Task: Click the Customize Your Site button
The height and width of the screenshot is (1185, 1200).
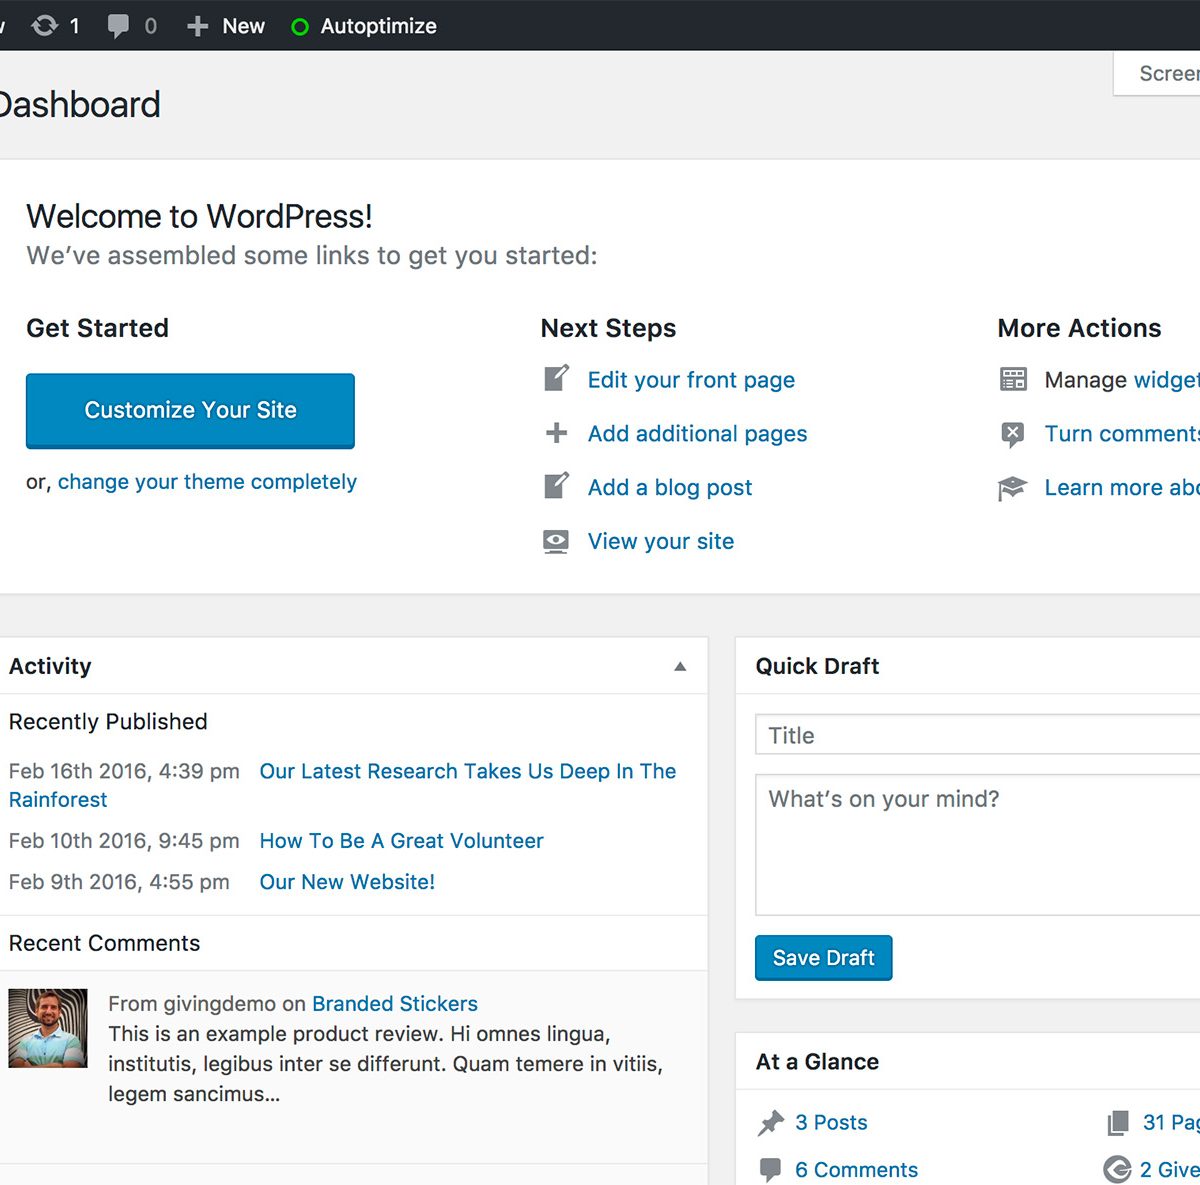Action: [190, 410]
